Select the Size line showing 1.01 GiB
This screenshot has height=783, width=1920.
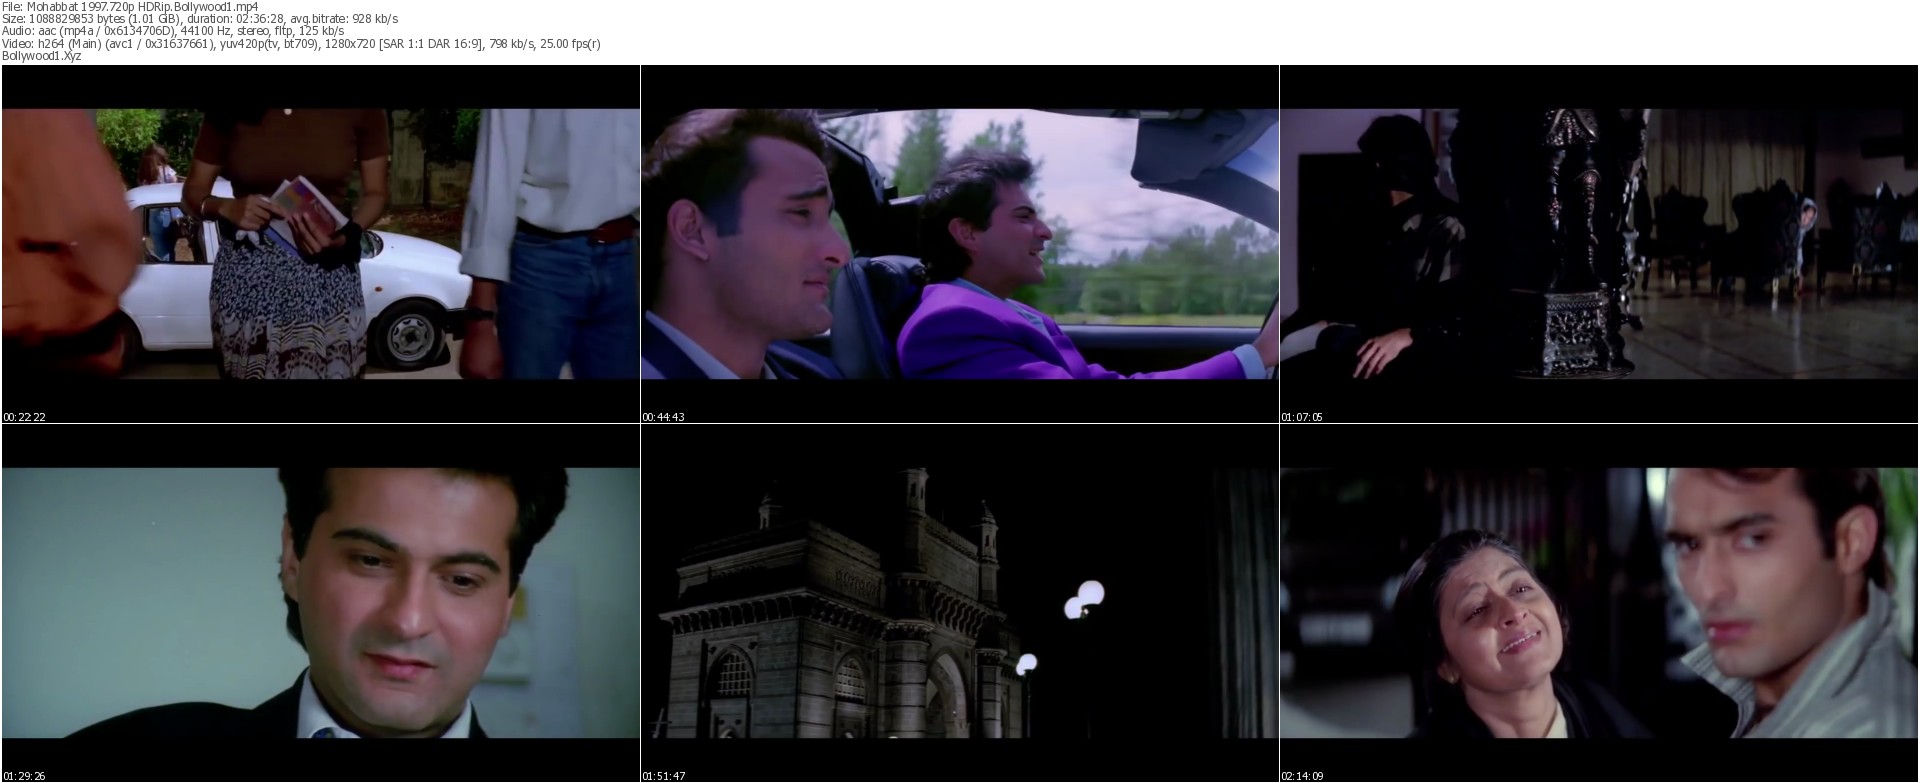tap(200, 19)
